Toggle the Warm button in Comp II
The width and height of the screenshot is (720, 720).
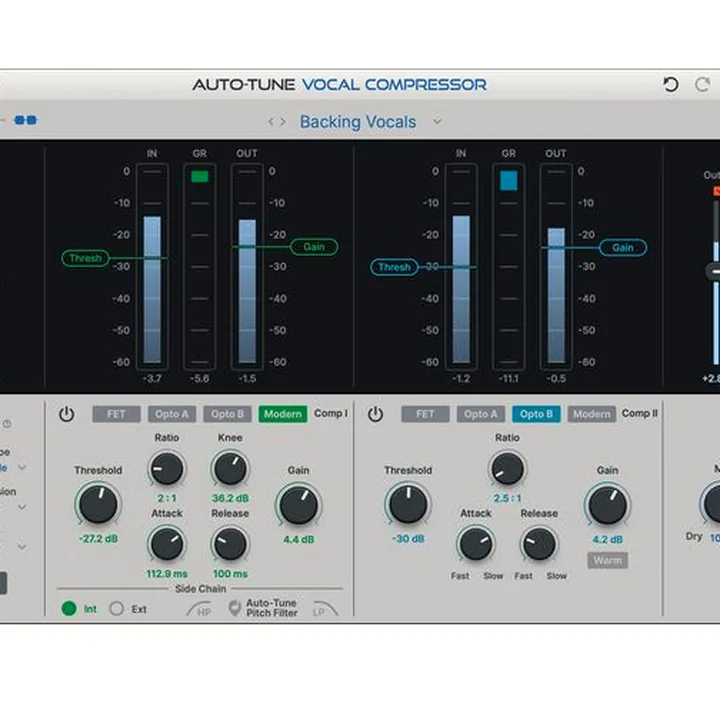point(608,560)
